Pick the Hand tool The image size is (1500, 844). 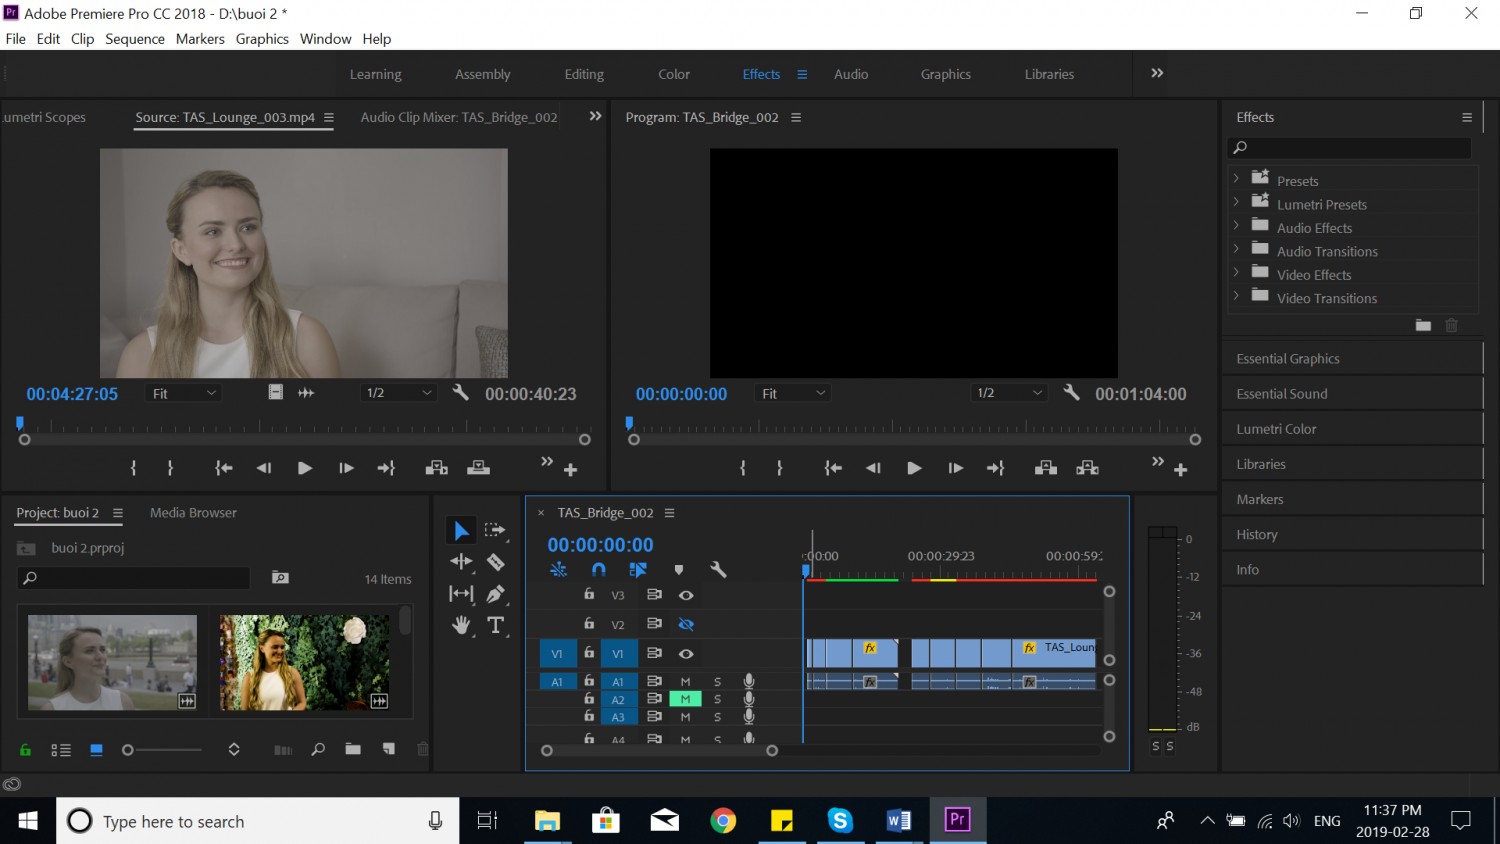point(461,626)
